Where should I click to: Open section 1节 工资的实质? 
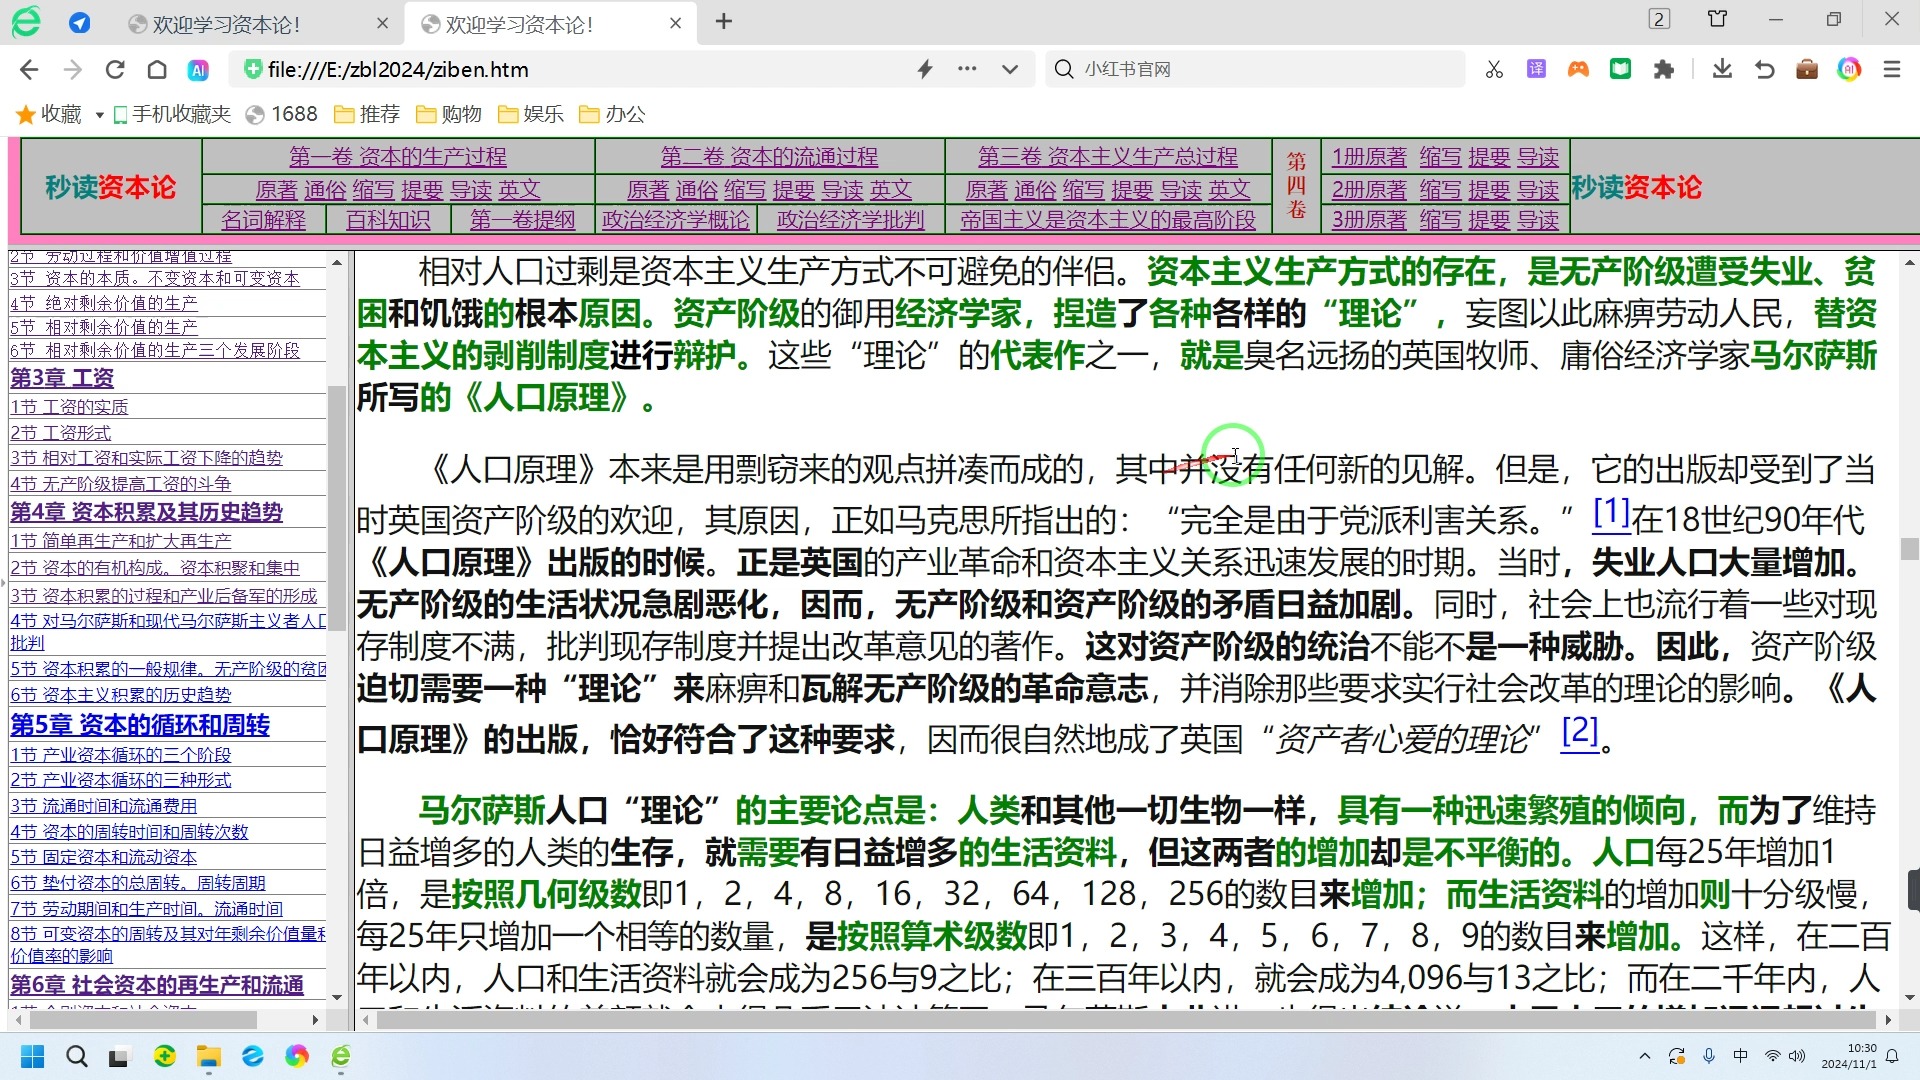pyautogui.click(x=69, y=407)
